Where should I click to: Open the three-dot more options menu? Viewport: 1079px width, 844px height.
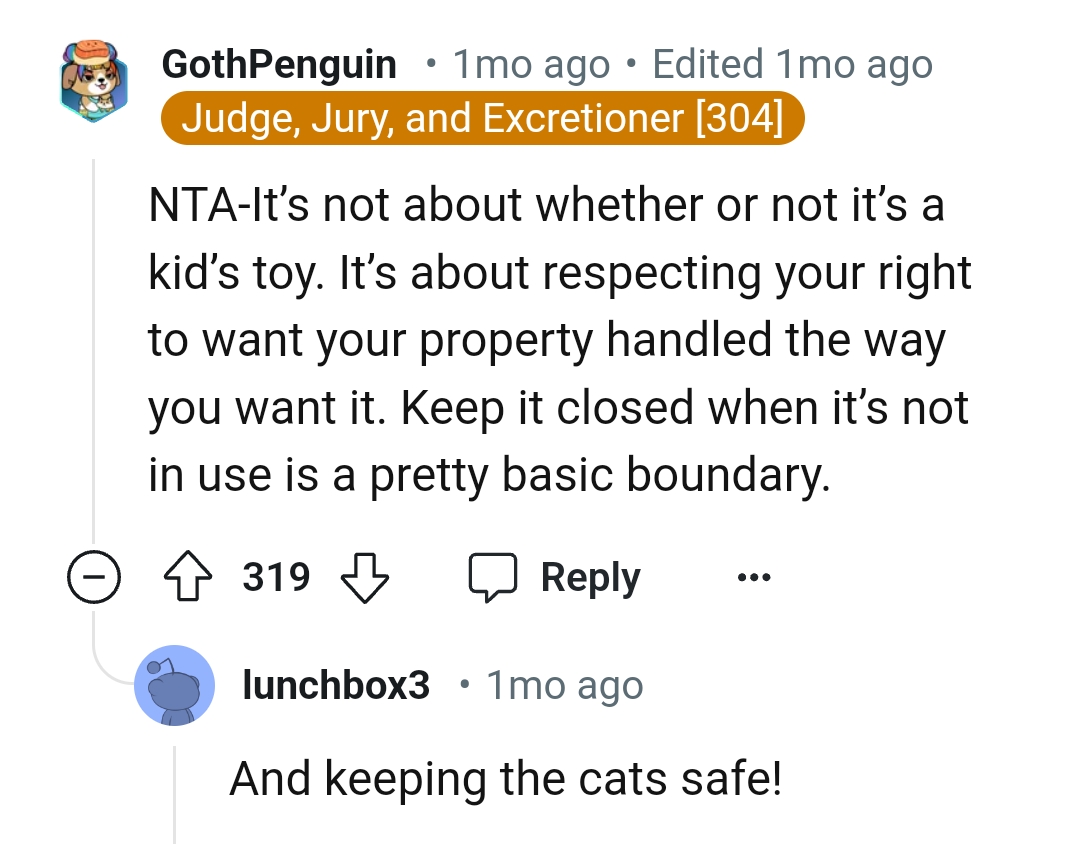[x=753, y=578]
